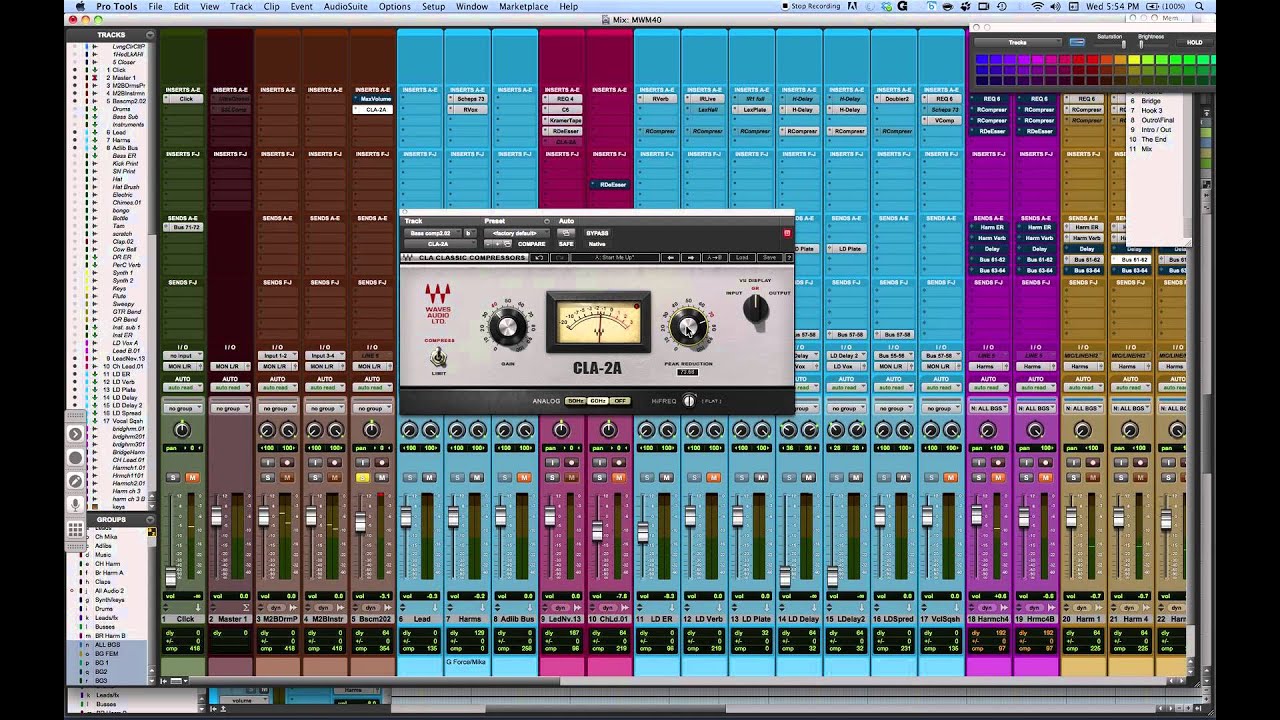
Task: Mute the Click track
Action: point(192,478)
